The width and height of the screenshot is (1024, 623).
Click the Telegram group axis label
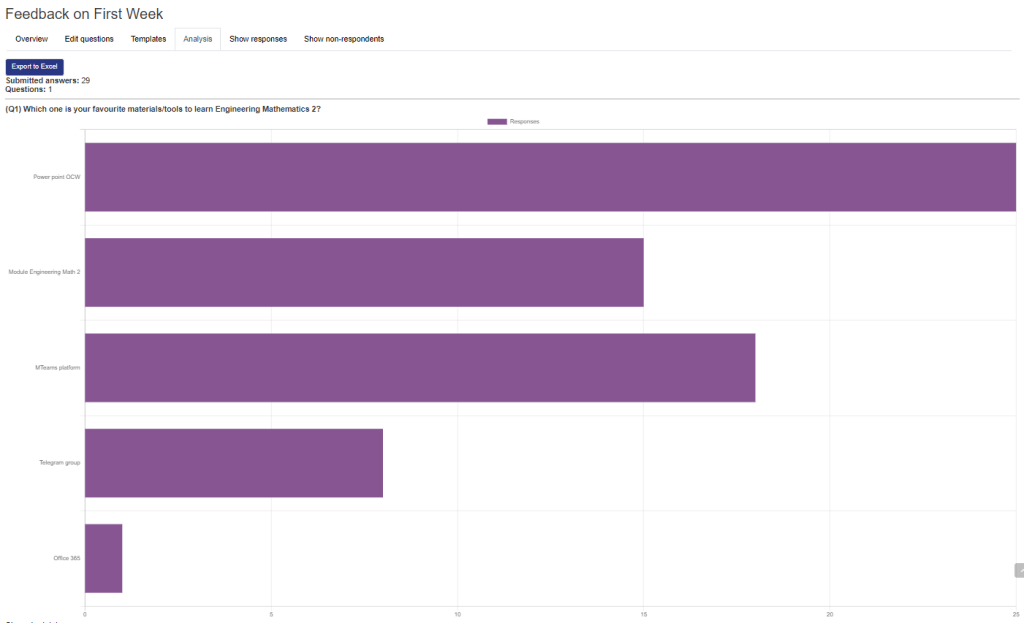[x=59, y=463]
